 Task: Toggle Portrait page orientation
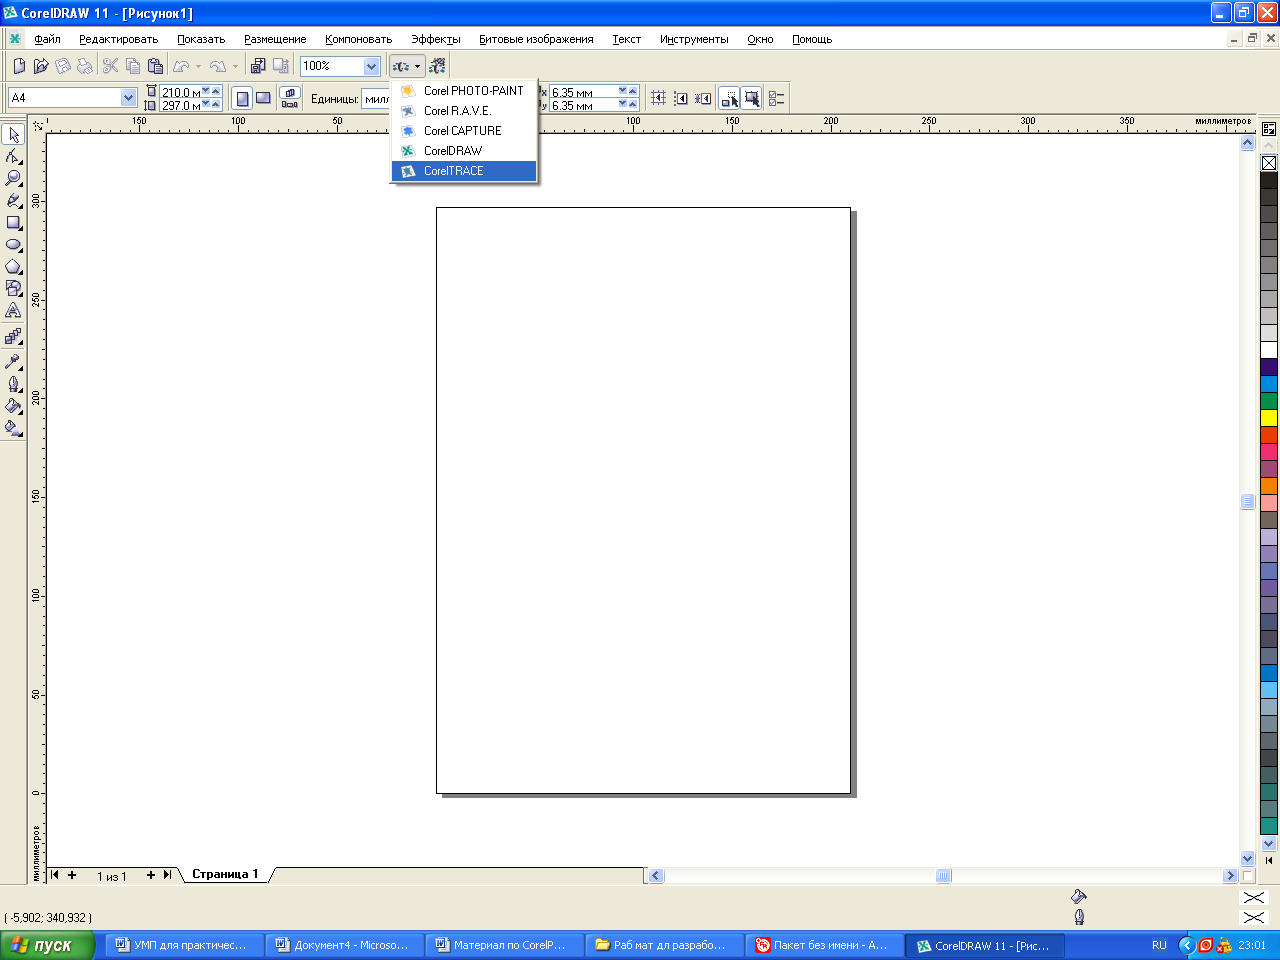pyautogui.click(x=242, y=98)
